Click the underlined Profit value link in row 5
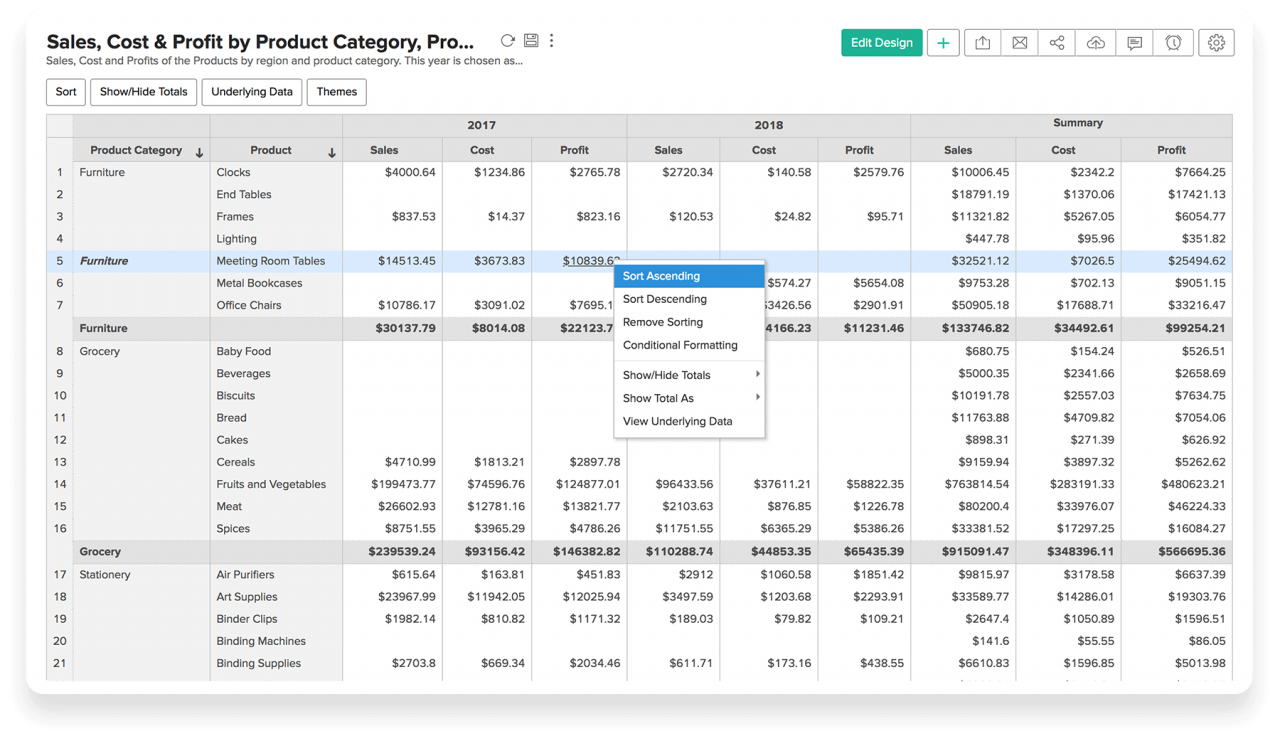This screenshot has width=1280, height=741. pos(587,260)
